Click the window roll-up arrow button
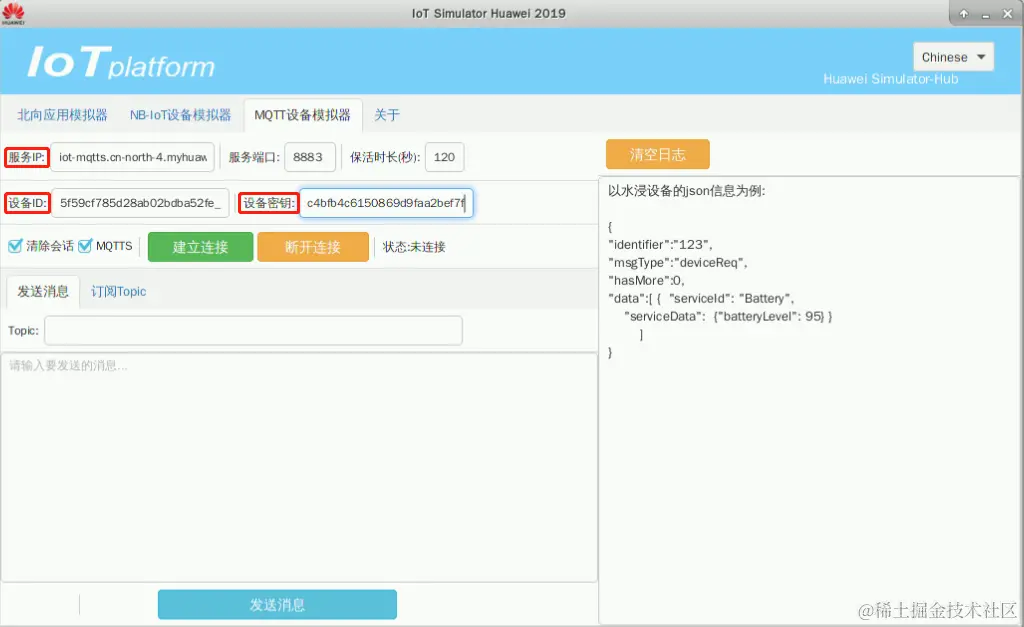This screenshot has height=627, width=1024. [x=964, y=14]
